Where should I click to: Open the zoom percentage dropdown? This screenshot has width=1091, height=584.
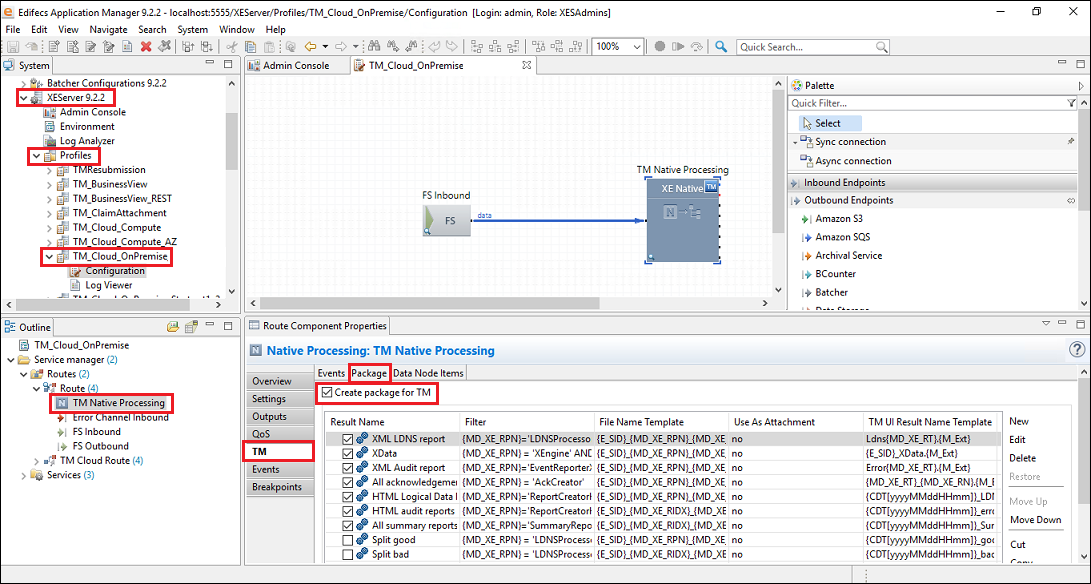pos(637,47)
